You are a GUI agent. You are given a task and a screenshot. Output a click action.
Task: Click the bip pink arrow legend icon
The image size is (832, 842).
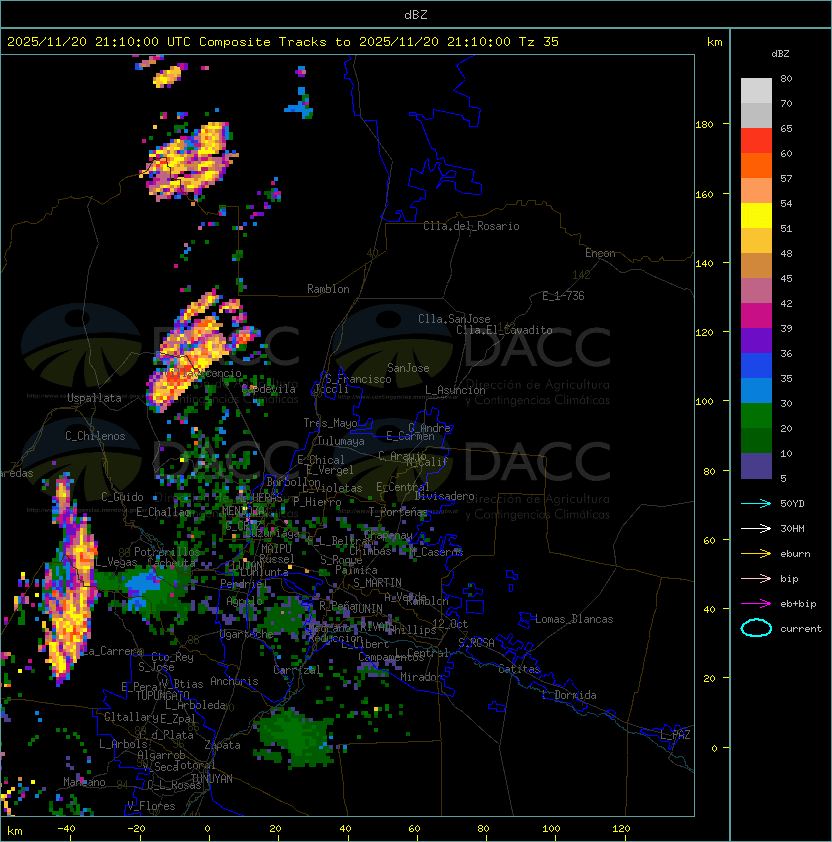(x=756, y=578)
